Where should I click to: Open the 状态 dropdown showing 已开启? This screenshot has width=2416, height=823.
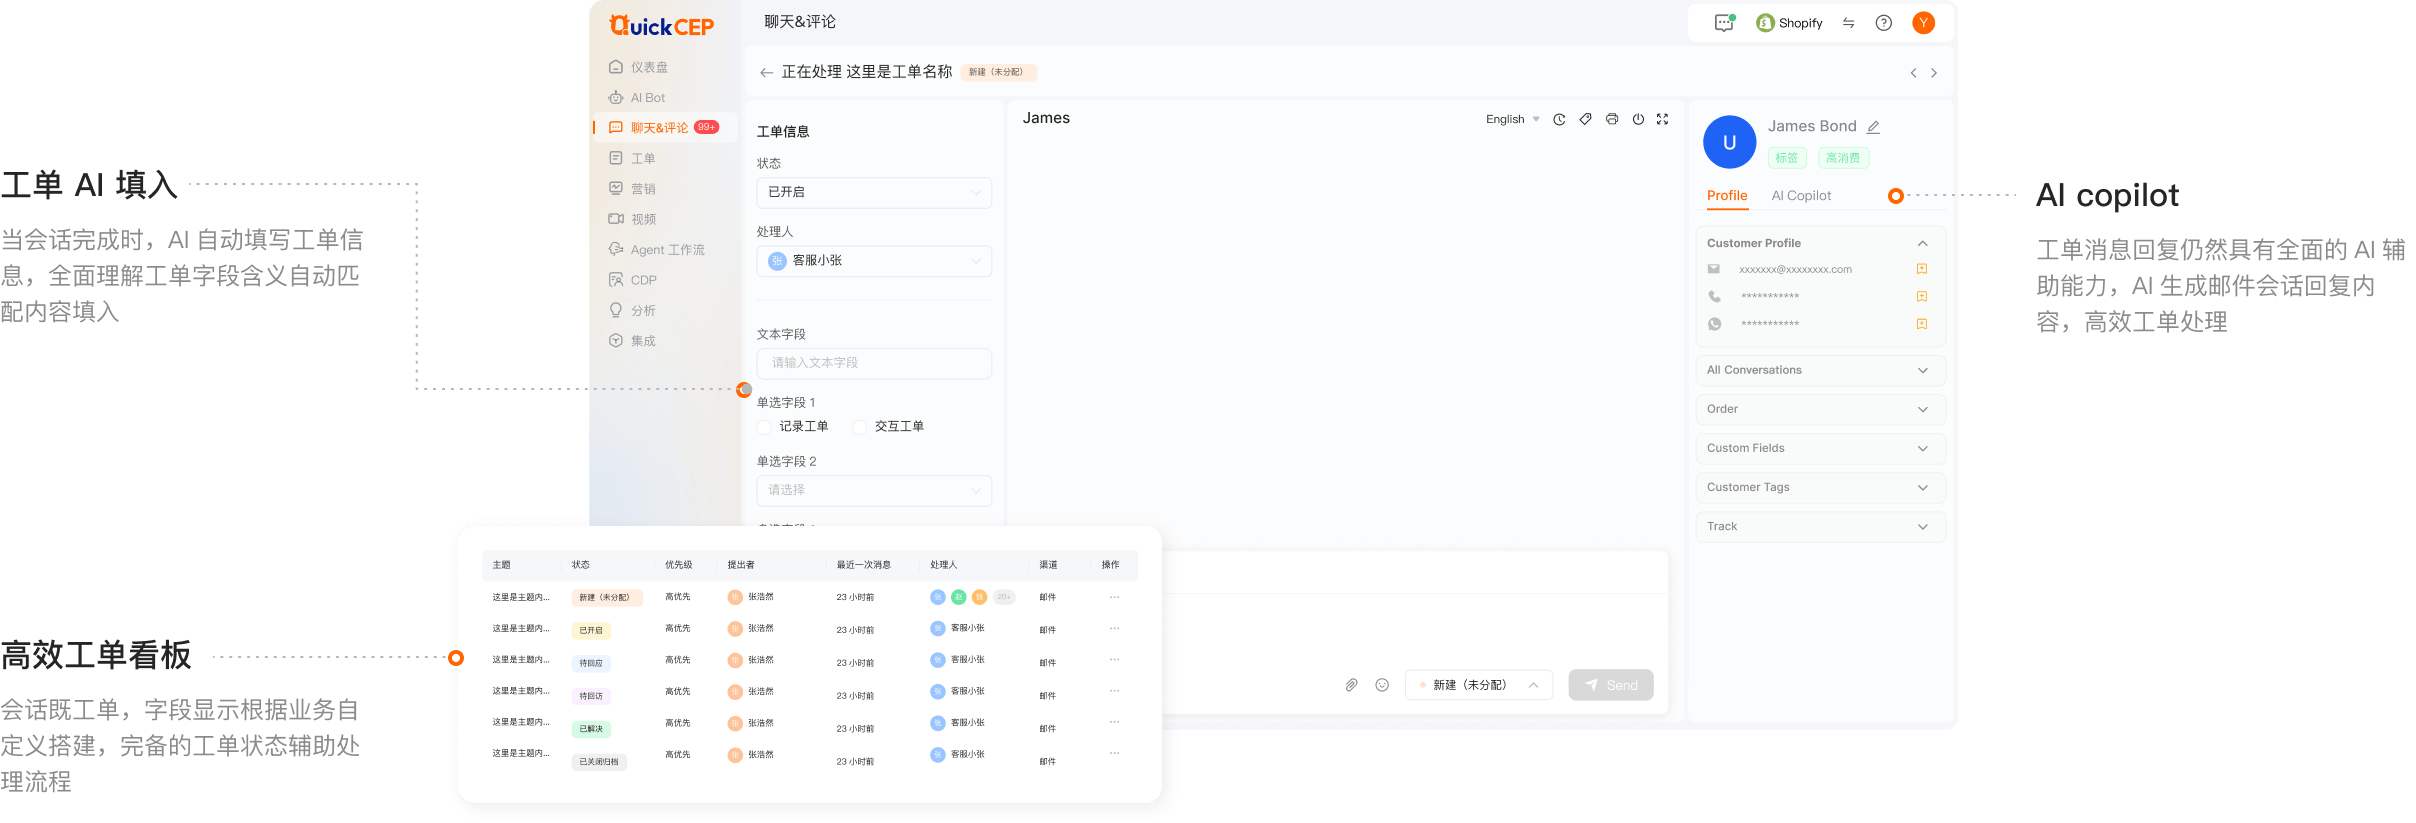[874, 192]
